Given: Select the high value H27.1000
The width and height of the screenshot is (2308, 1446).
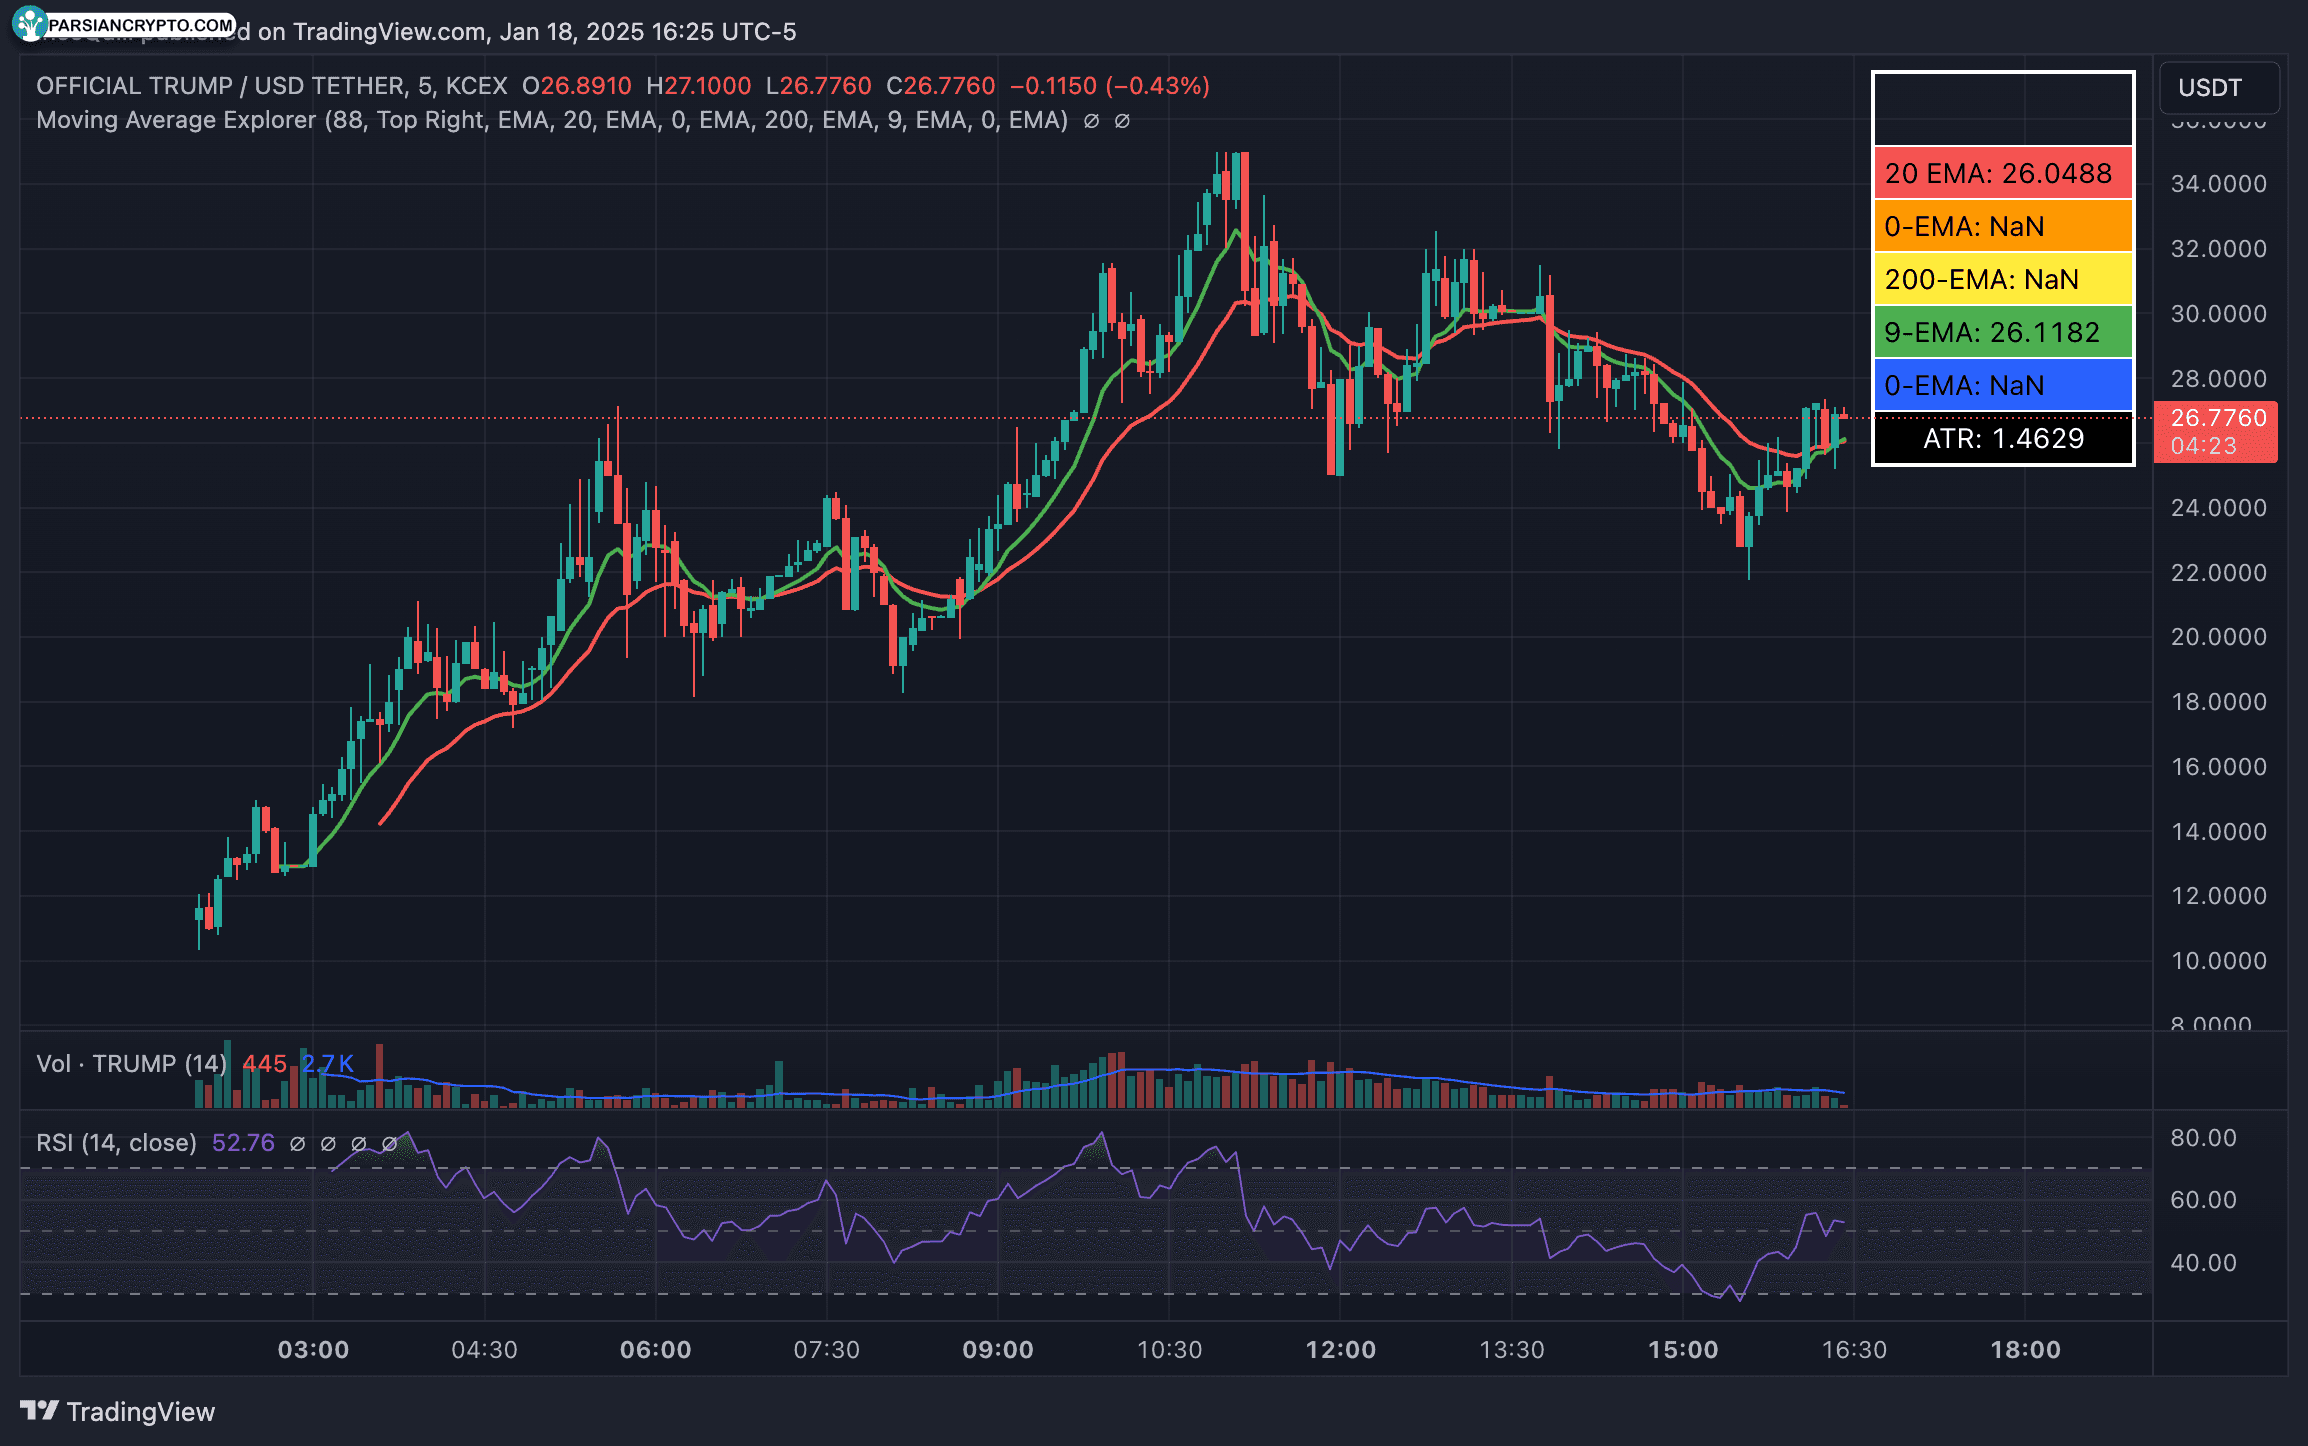Looking at the screenshot, I should (x=698, y=86).
